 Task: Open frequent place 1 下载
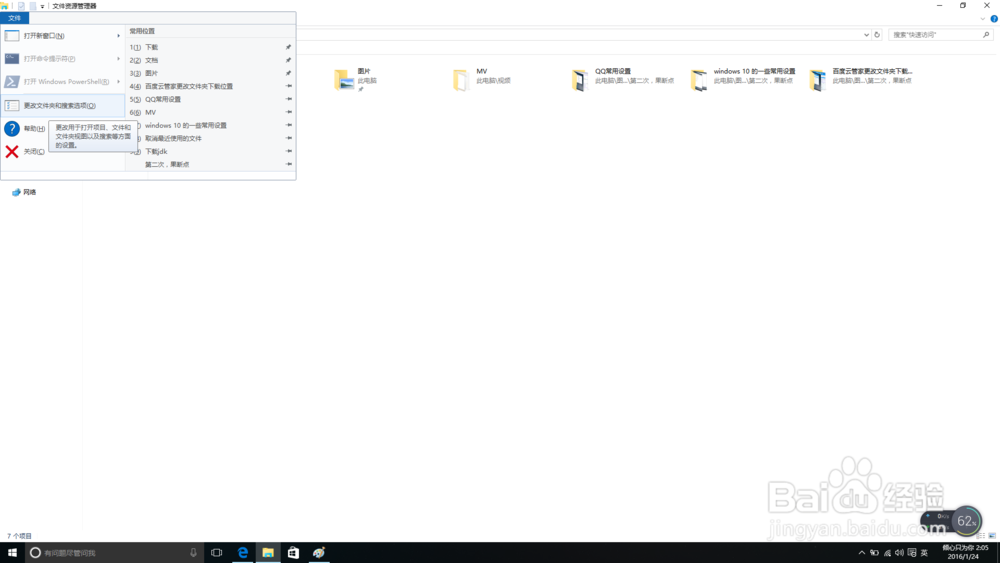(x=210, y=47)
